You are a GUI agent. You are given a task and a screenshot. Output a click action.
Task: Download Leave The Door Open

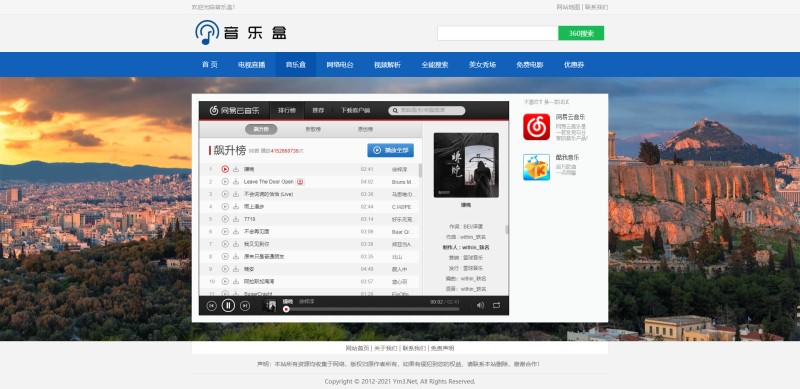(236, 182)
